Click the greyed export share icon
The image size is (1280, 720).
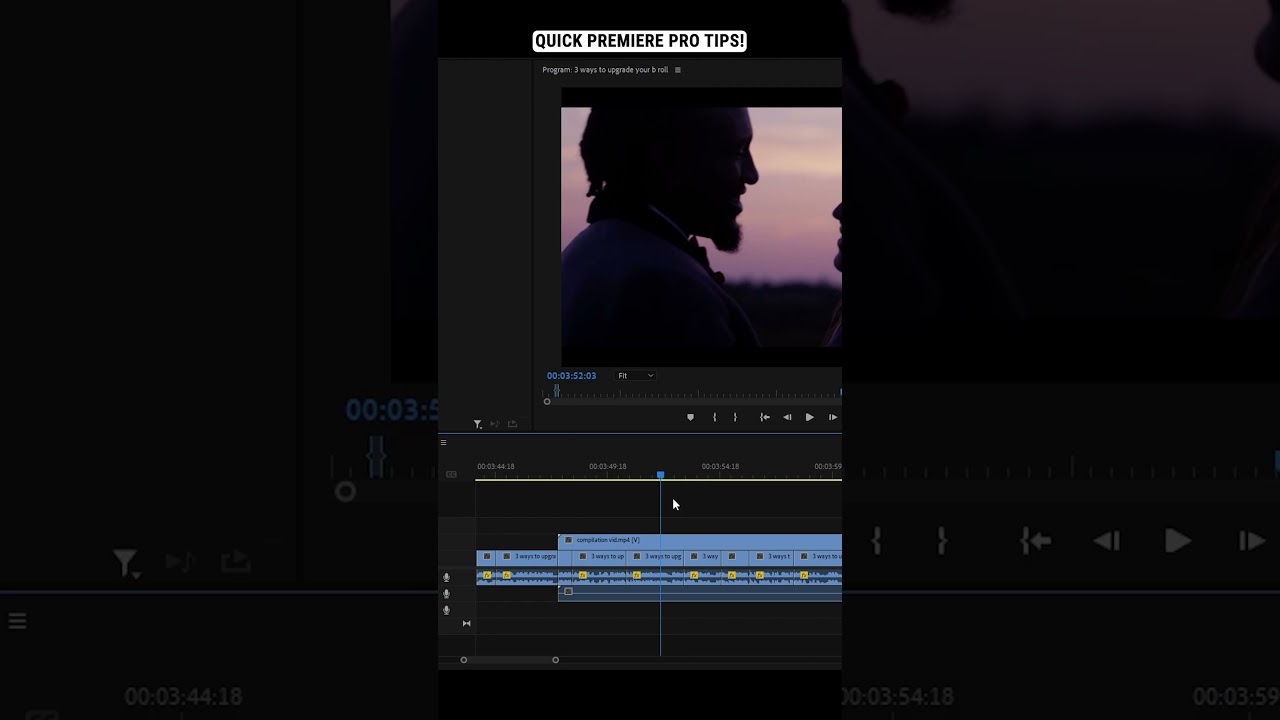click(x=512, y=424)
